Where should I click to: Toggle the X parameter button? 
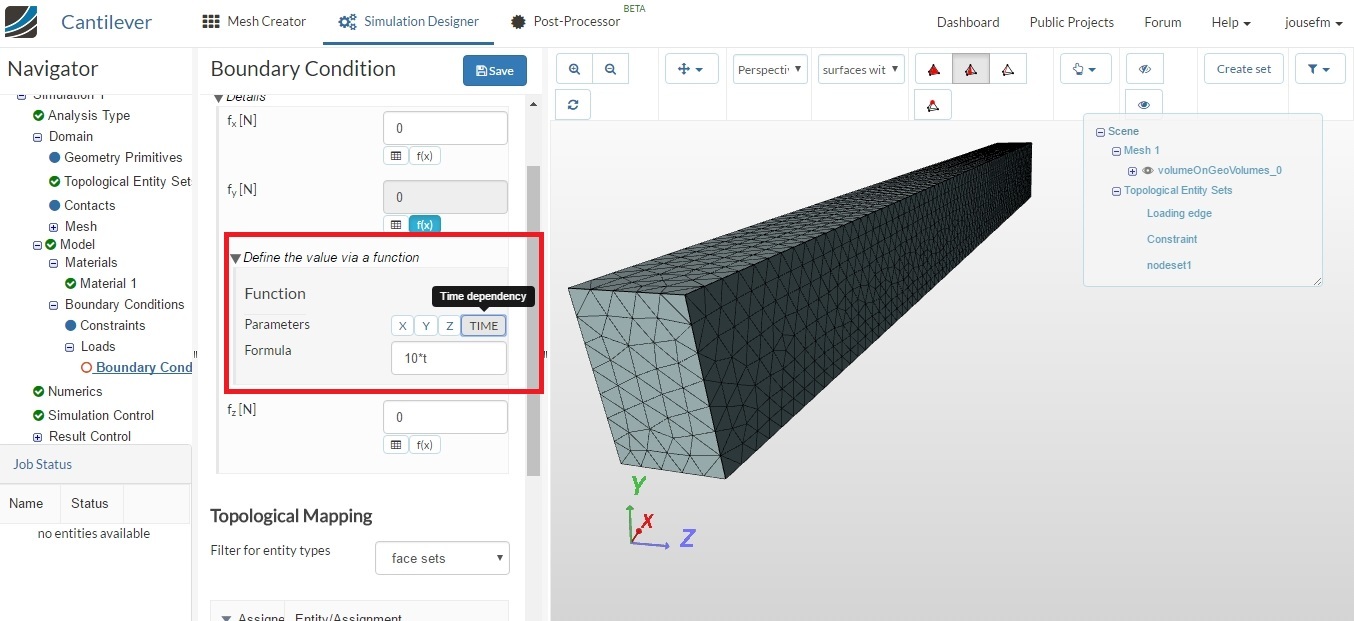click(402, 326)
